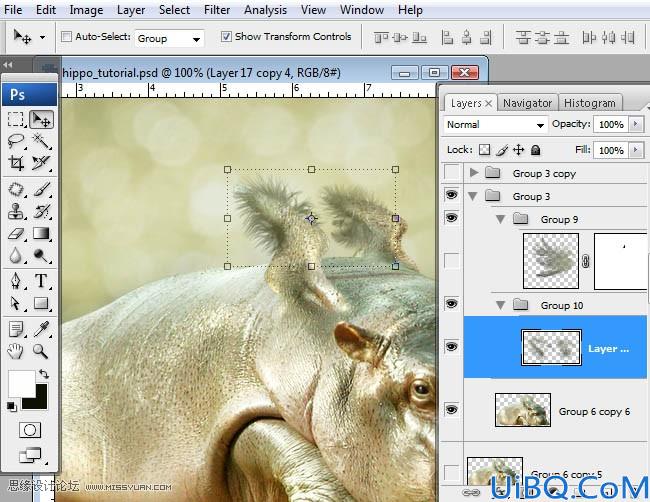Change screen mode button

pyautogui.click(x=30, y=455)
